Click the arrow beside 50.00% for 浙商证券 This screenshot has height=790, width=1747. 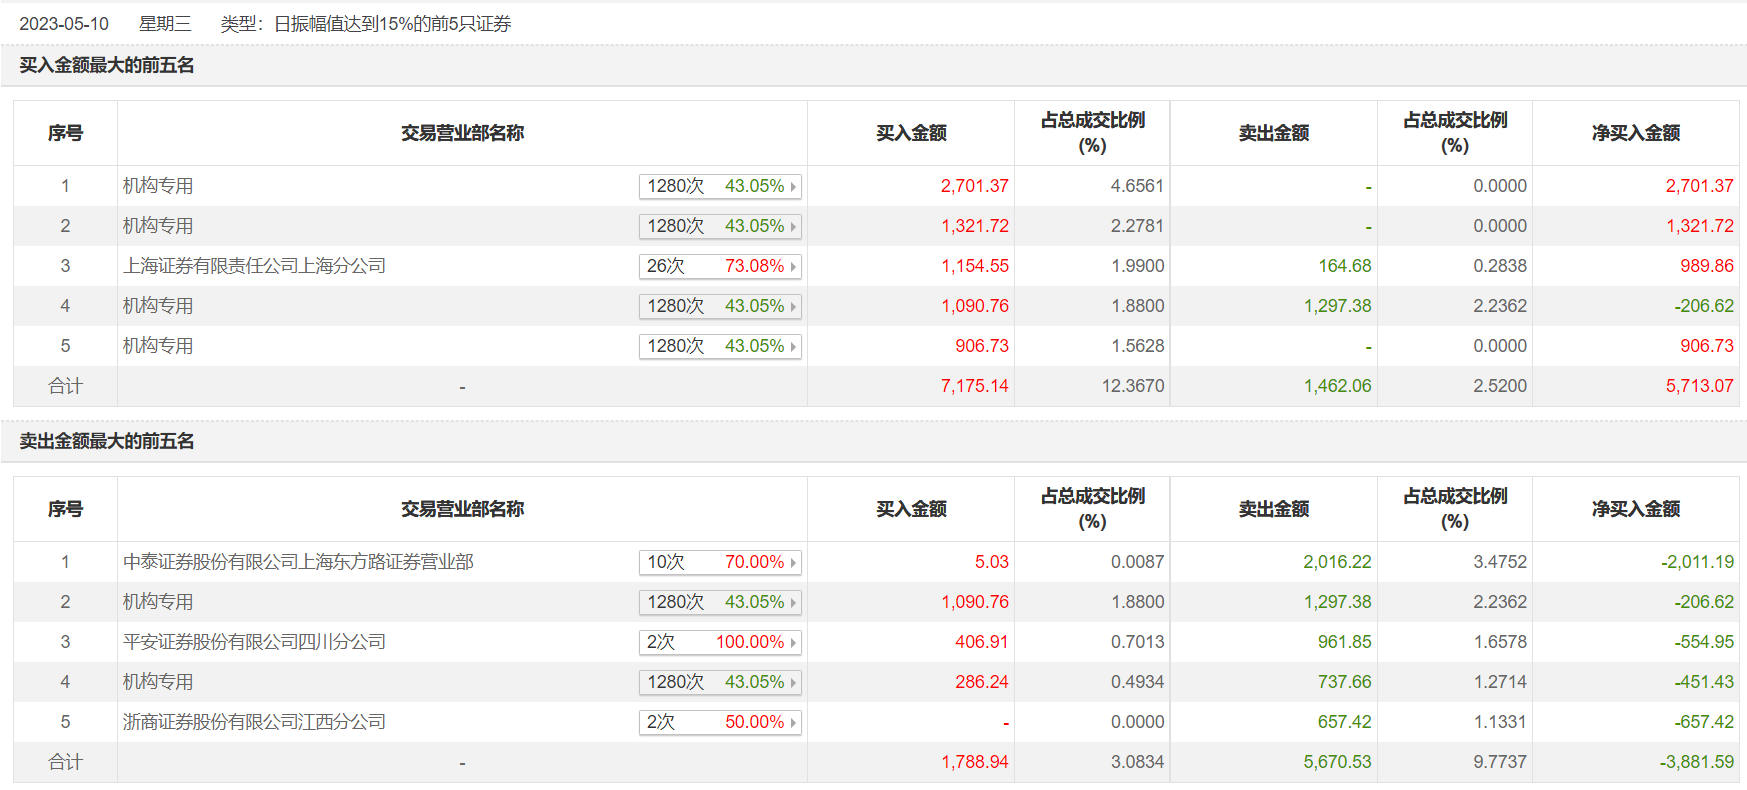click(793, 723)
